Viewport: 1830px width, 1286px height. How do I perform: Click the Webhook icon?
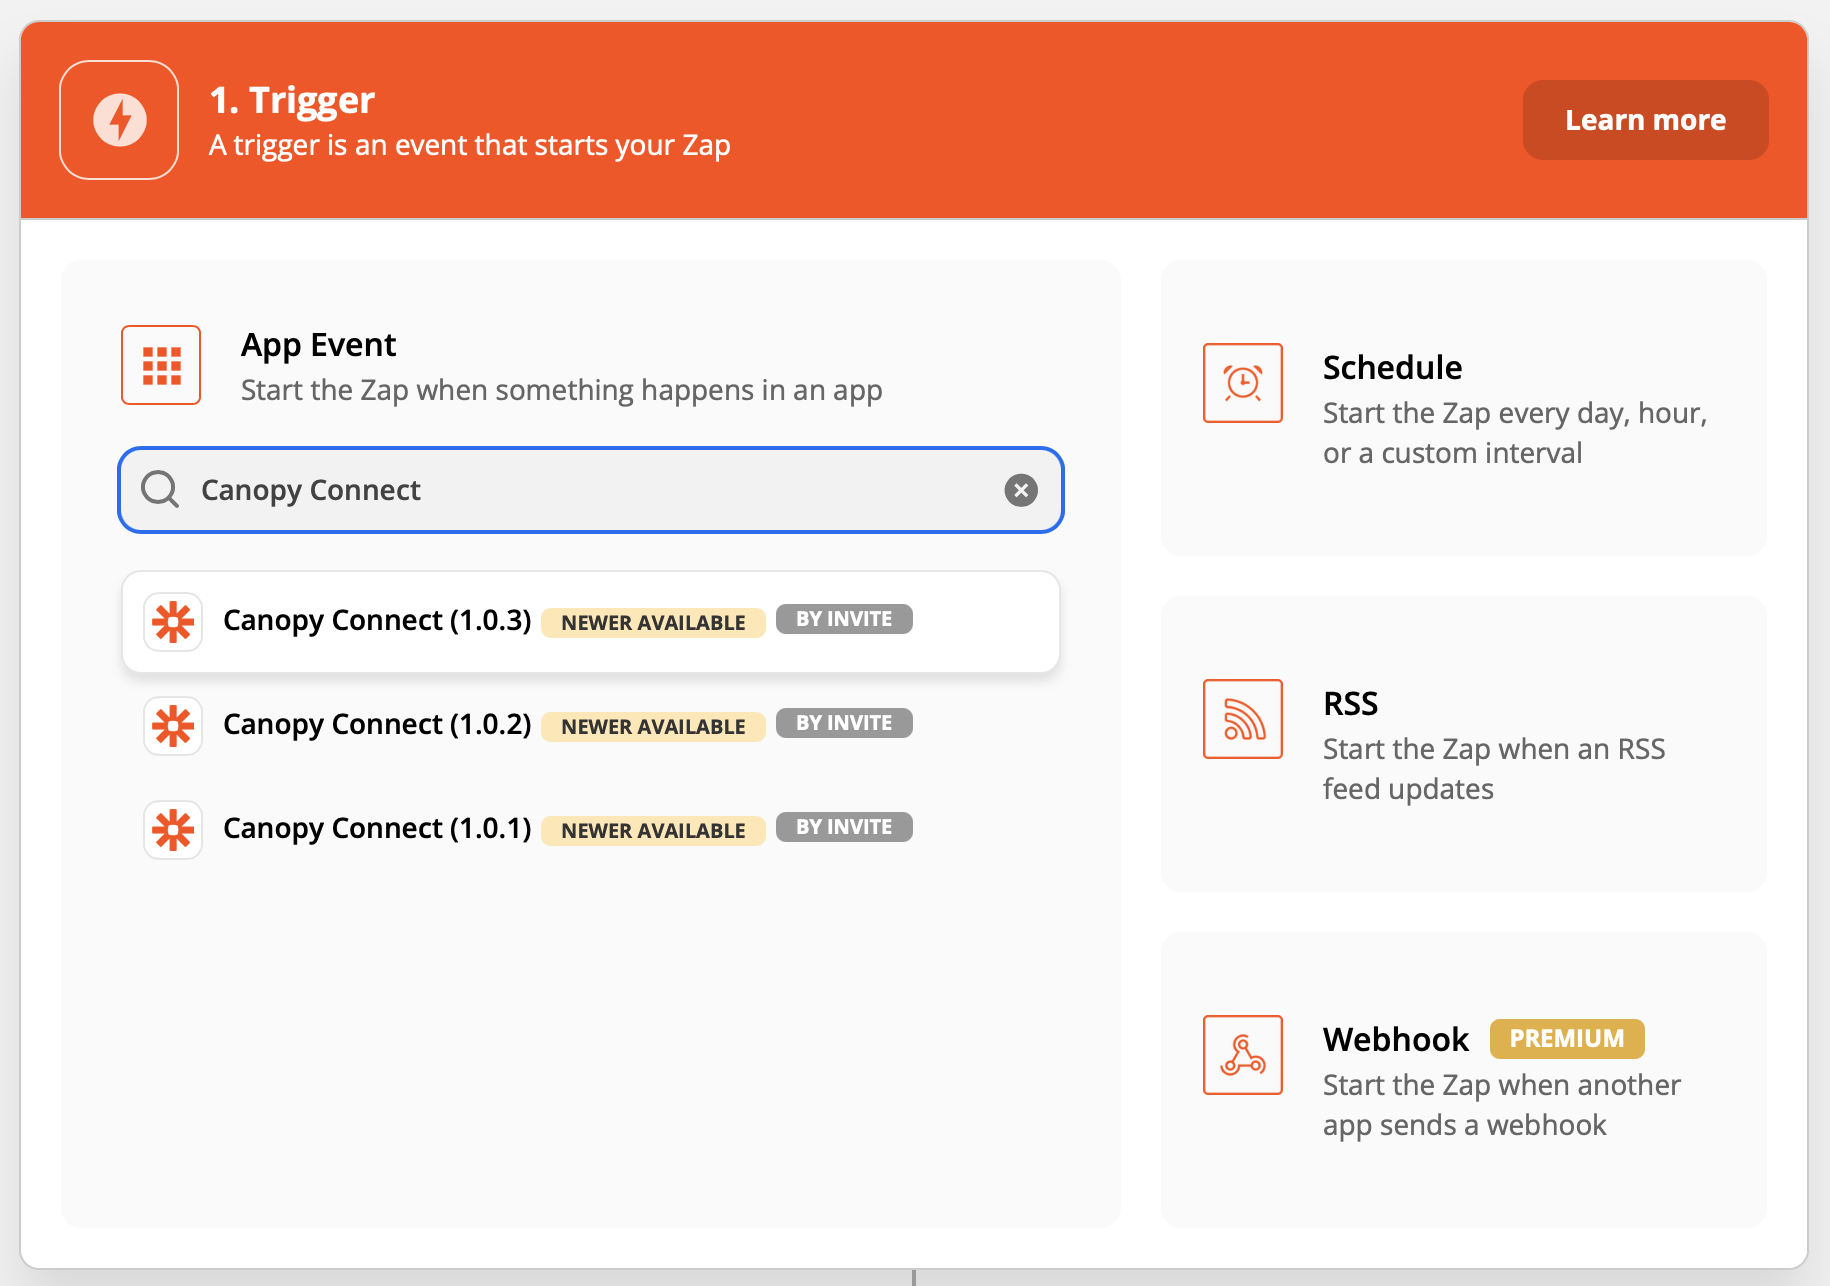coord(1243,1055)
